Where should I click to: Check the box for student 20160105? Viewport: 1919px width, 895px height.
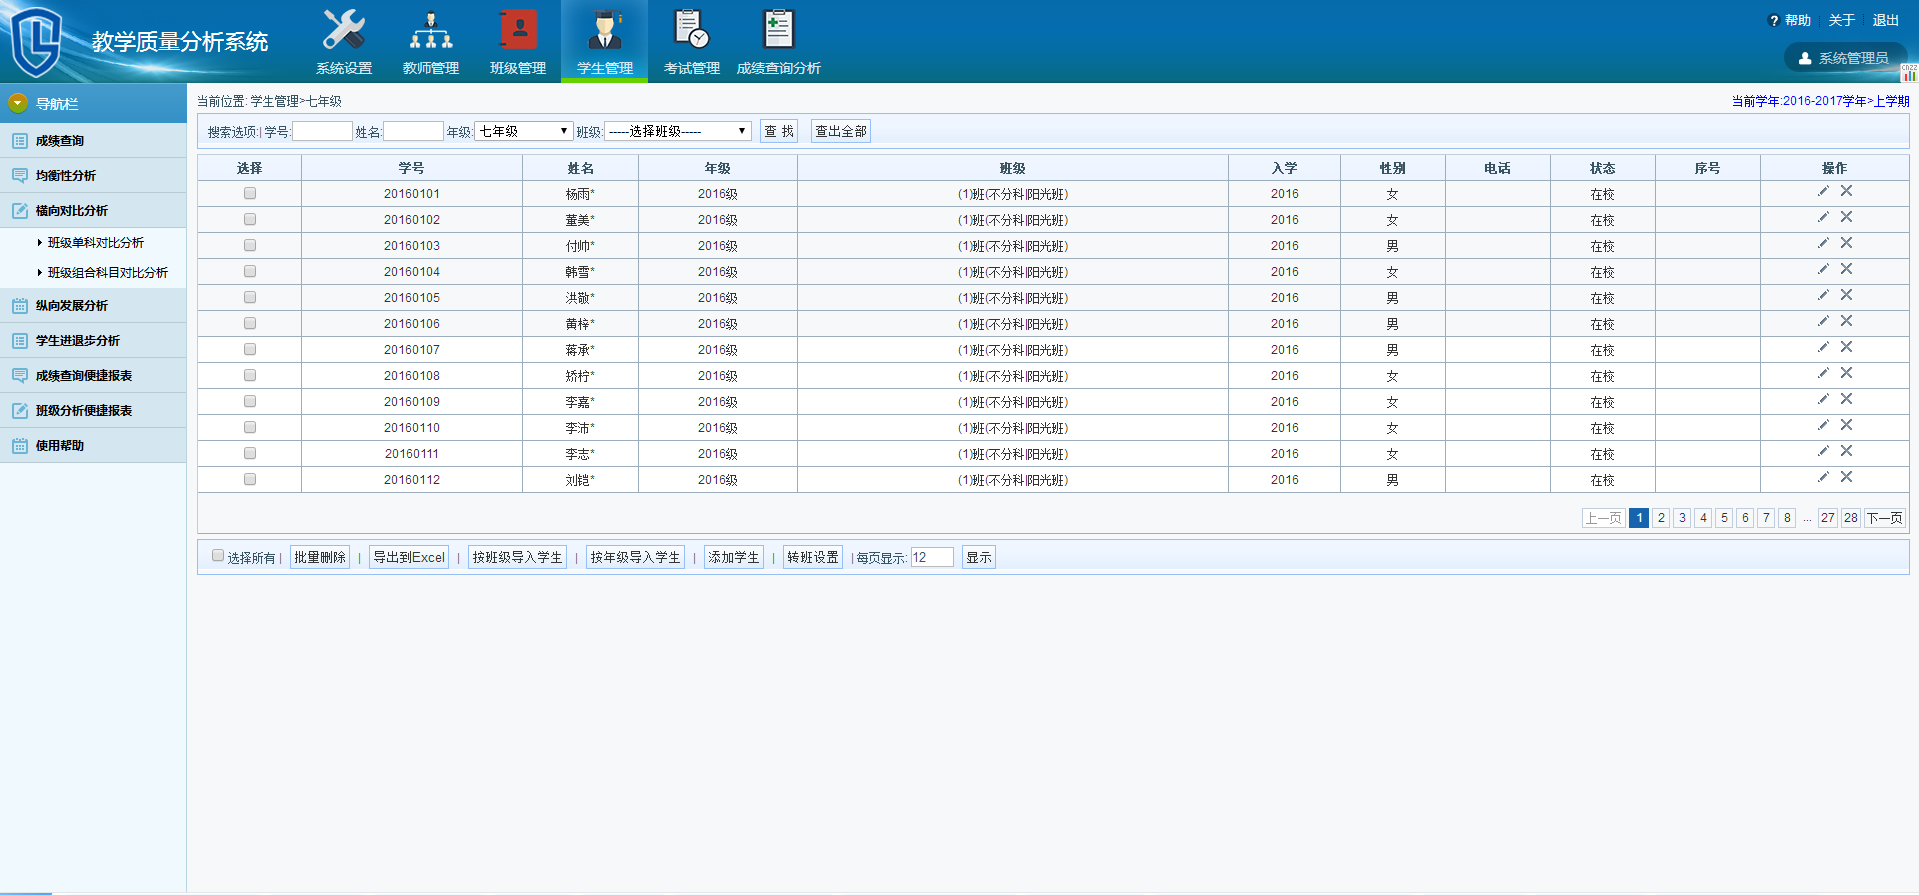click(250, 297)
